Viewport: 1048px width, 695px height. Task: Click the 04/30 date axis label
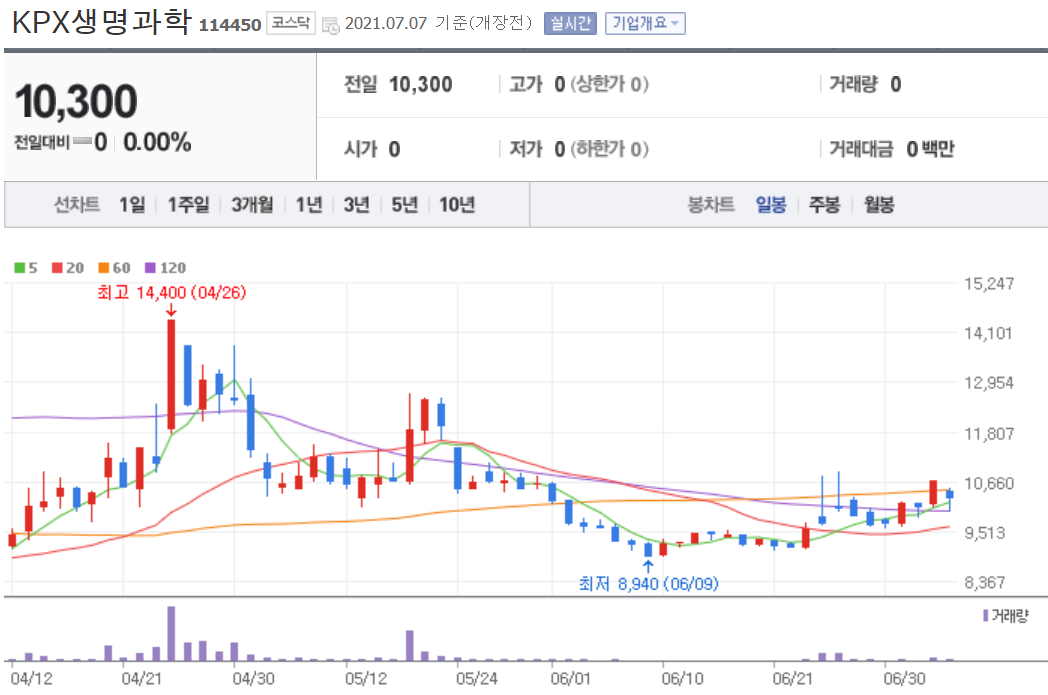tap(253, 679)
